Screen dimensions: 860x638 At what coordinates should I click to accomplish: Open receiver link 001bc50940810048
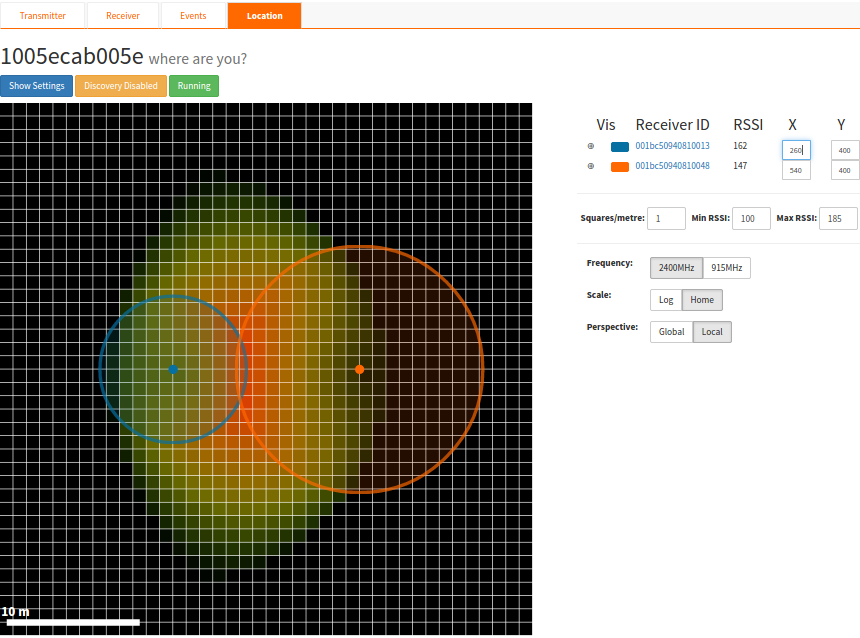[x=672, y=166]
